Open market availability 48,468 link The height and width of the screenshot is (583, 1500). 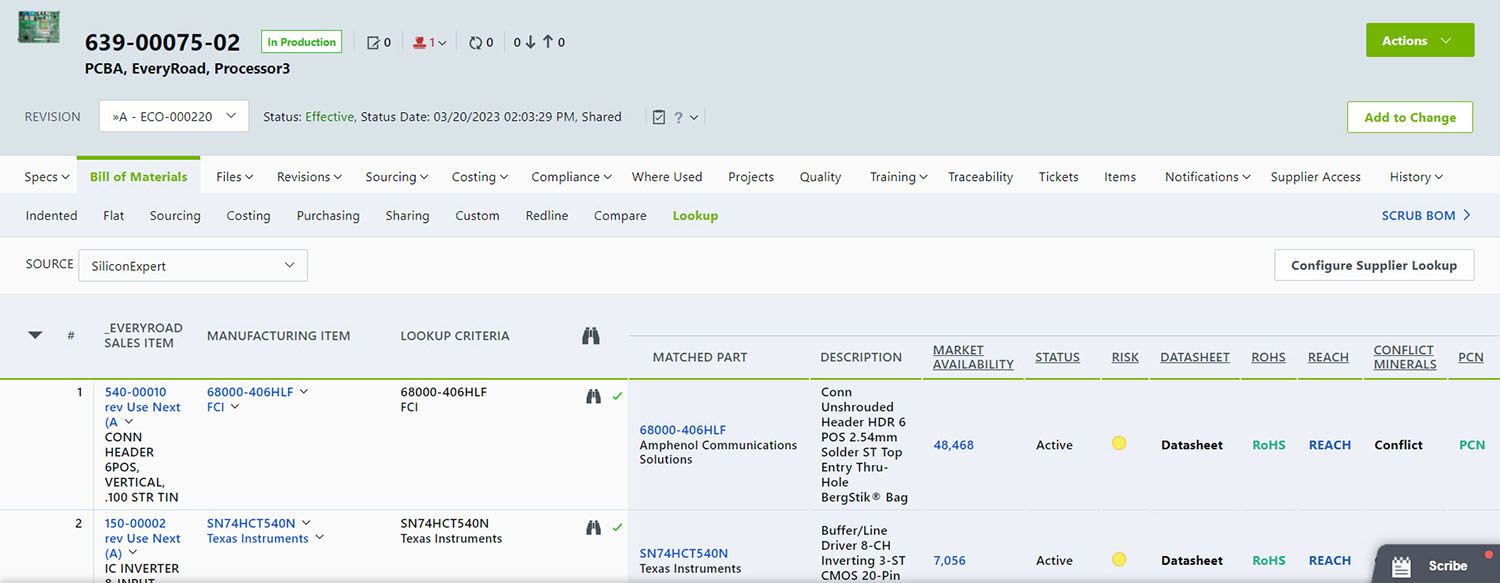pyautogui.click(x=953, y=445)
